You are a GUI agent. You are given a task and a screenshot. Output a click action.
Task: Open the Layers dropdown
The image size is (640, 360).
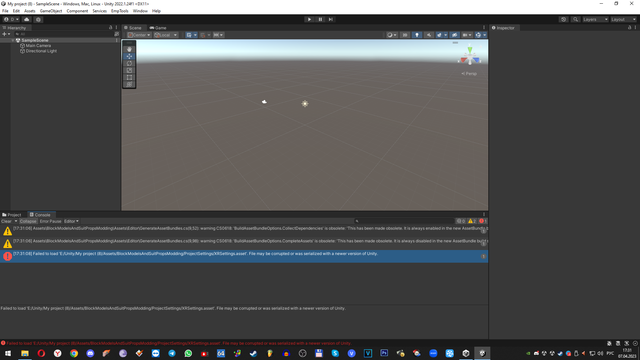[x=595, y=19]
